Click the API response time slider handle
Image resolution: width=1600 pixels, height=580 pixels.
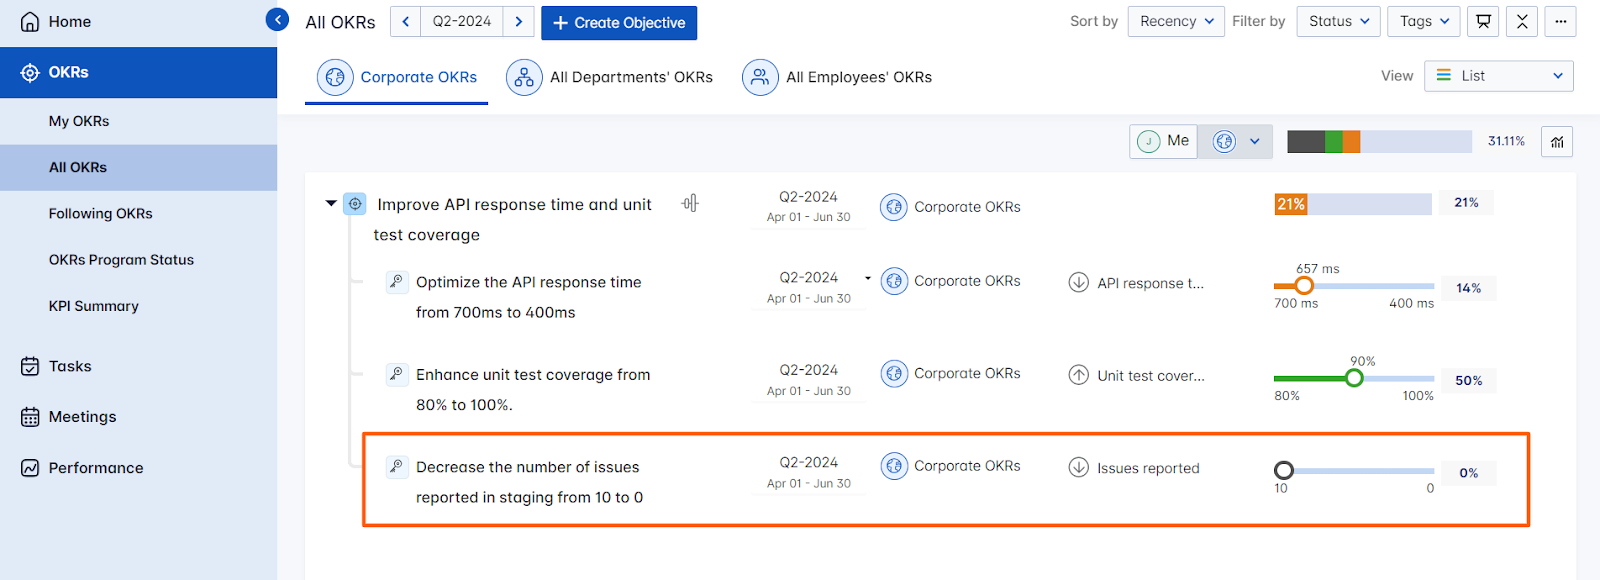coord(1304,286)
